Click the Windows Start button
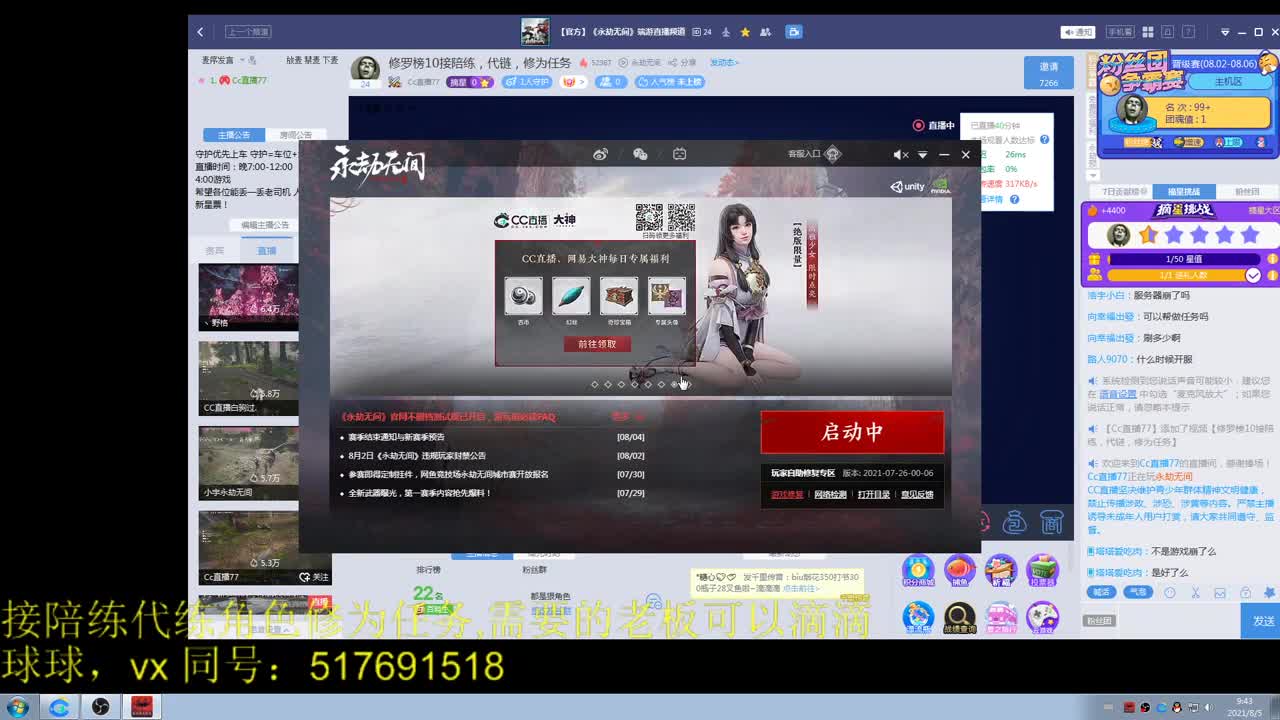The height and width of the screenshot is (720, 1280). tap(18, 707)
